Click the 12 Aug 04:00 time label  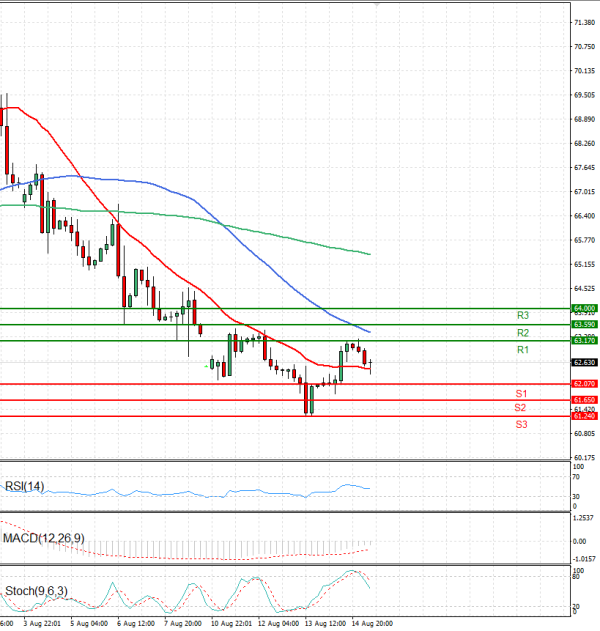tap(278, 623)
